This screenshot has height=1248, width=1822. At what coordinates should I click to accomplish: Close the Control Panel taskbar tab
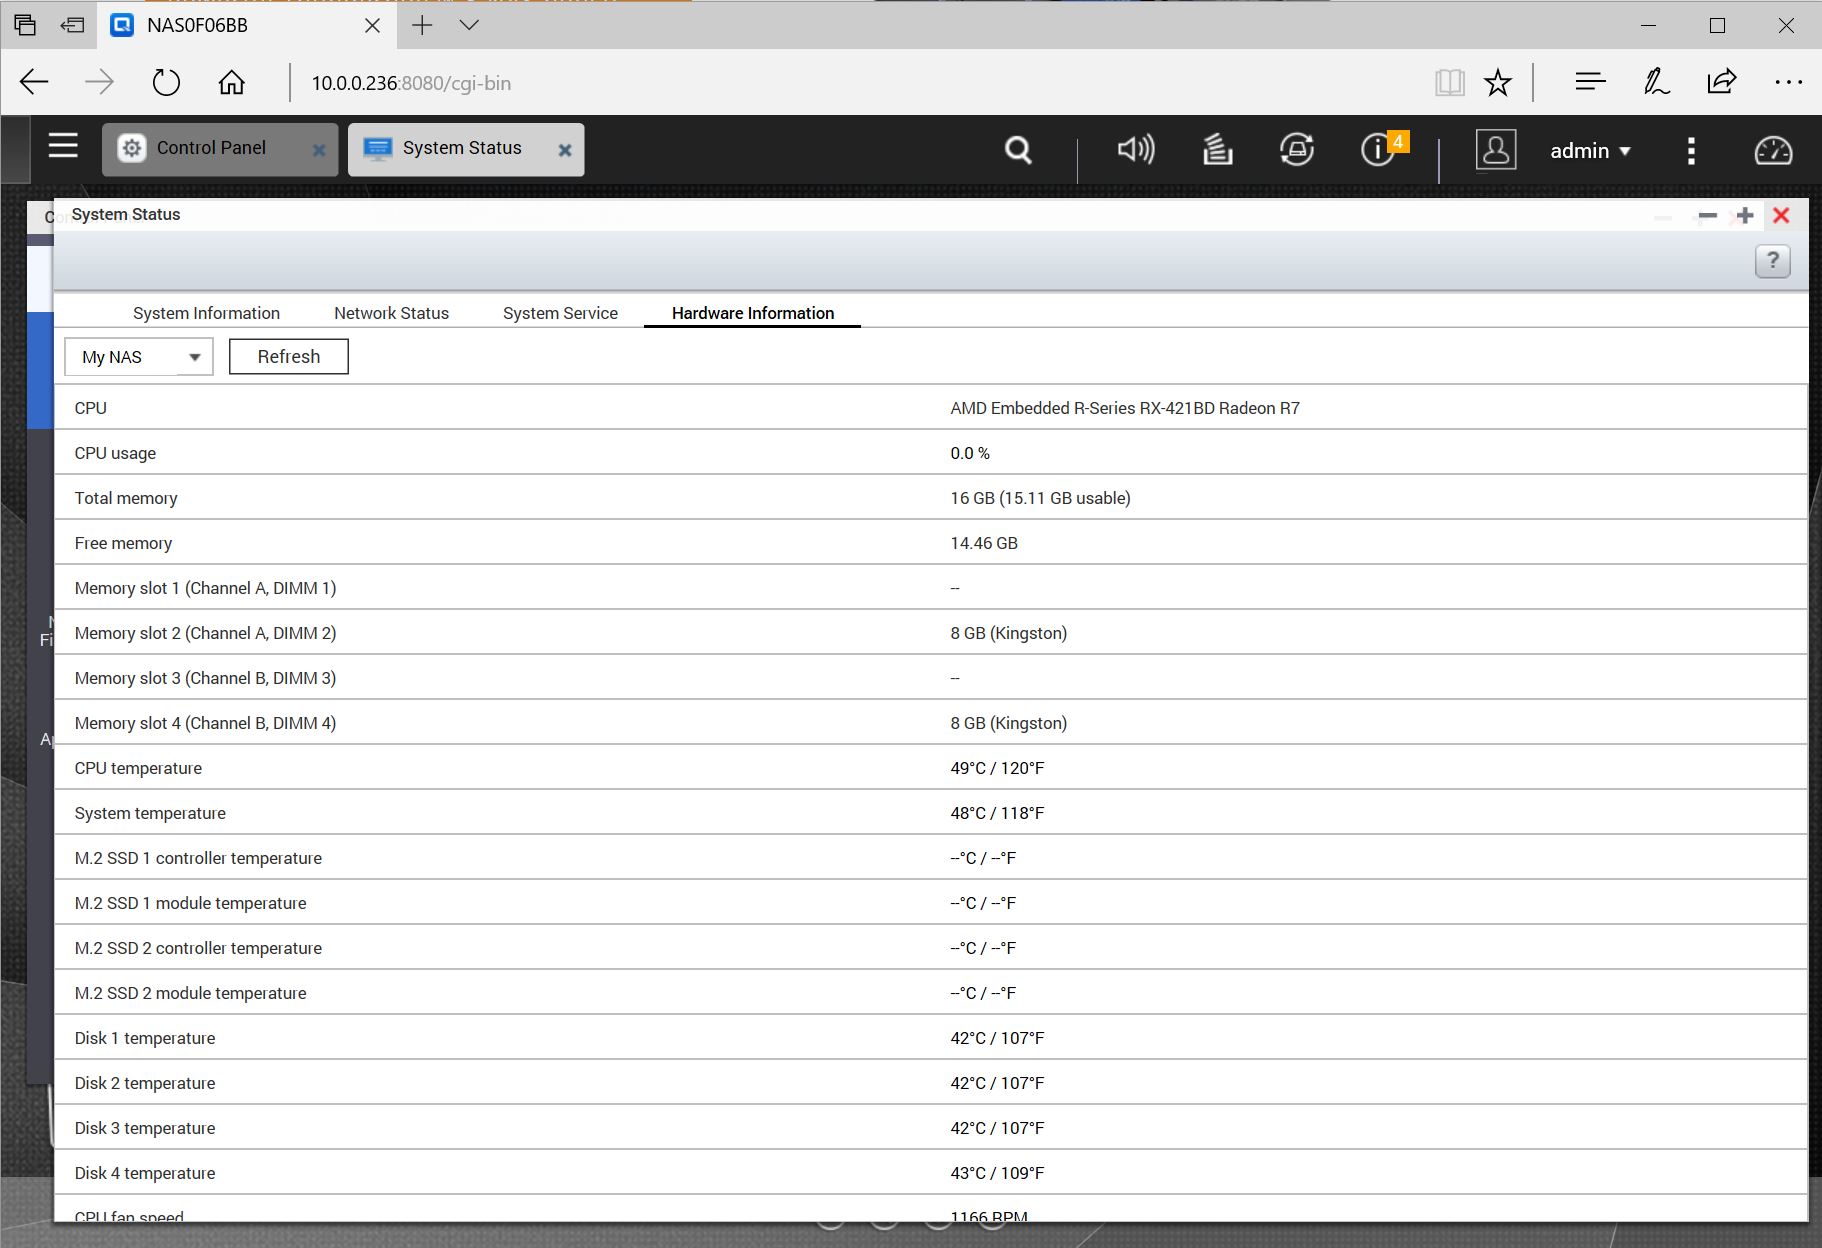pos(319,150)
